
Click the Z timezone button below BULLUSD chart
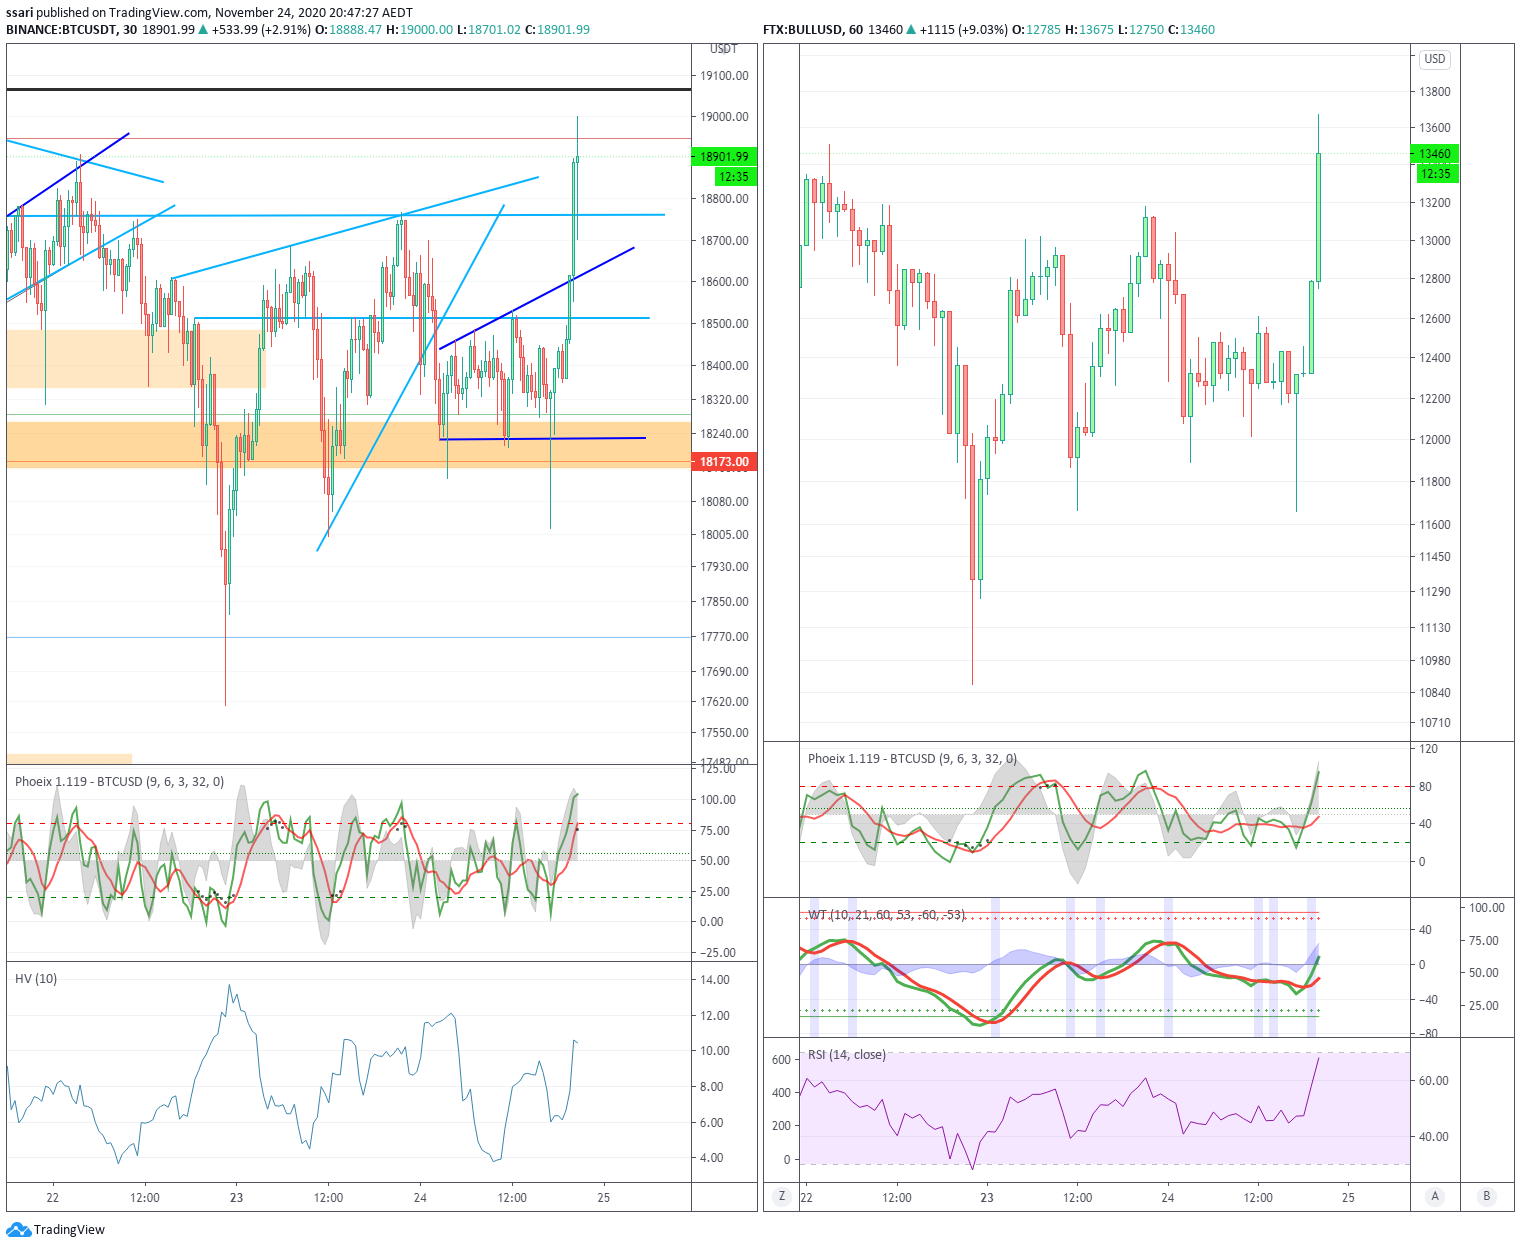pos(781,1196)
